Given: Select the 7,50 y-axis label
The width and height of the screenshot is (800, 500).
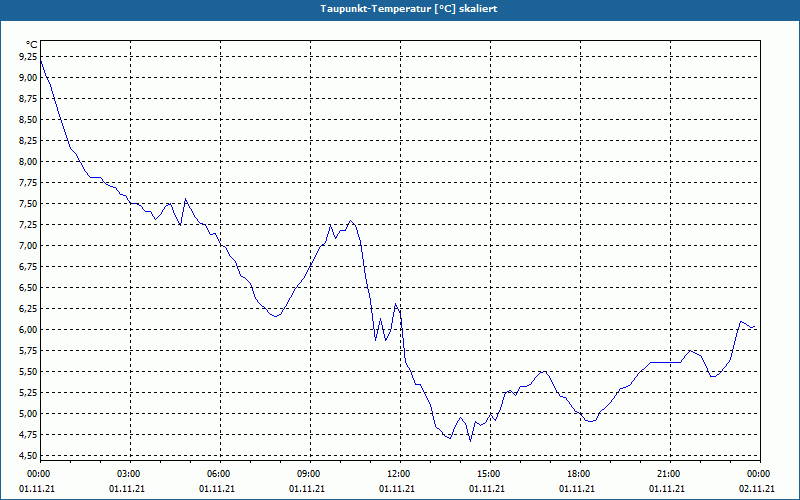Looking at the screenshot, I should pyautogui.click(x=28, y=204).
